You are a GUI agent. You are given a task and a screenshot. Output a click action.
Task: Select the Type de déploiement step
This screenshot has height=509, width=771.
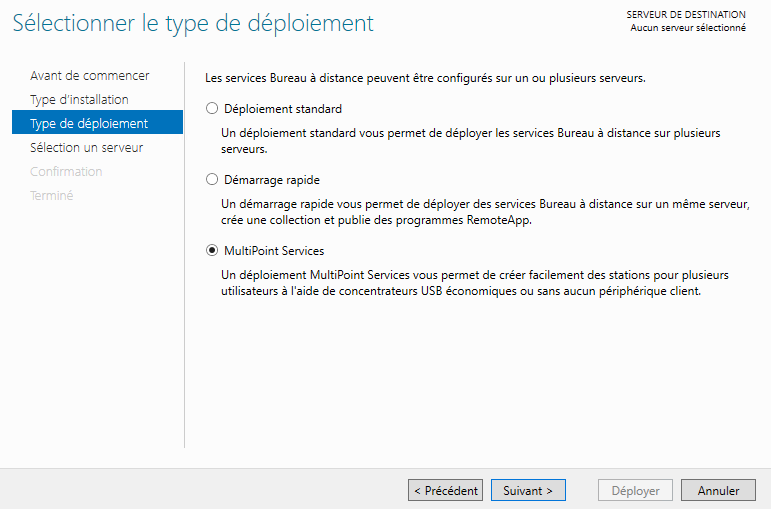pos(97,123)
